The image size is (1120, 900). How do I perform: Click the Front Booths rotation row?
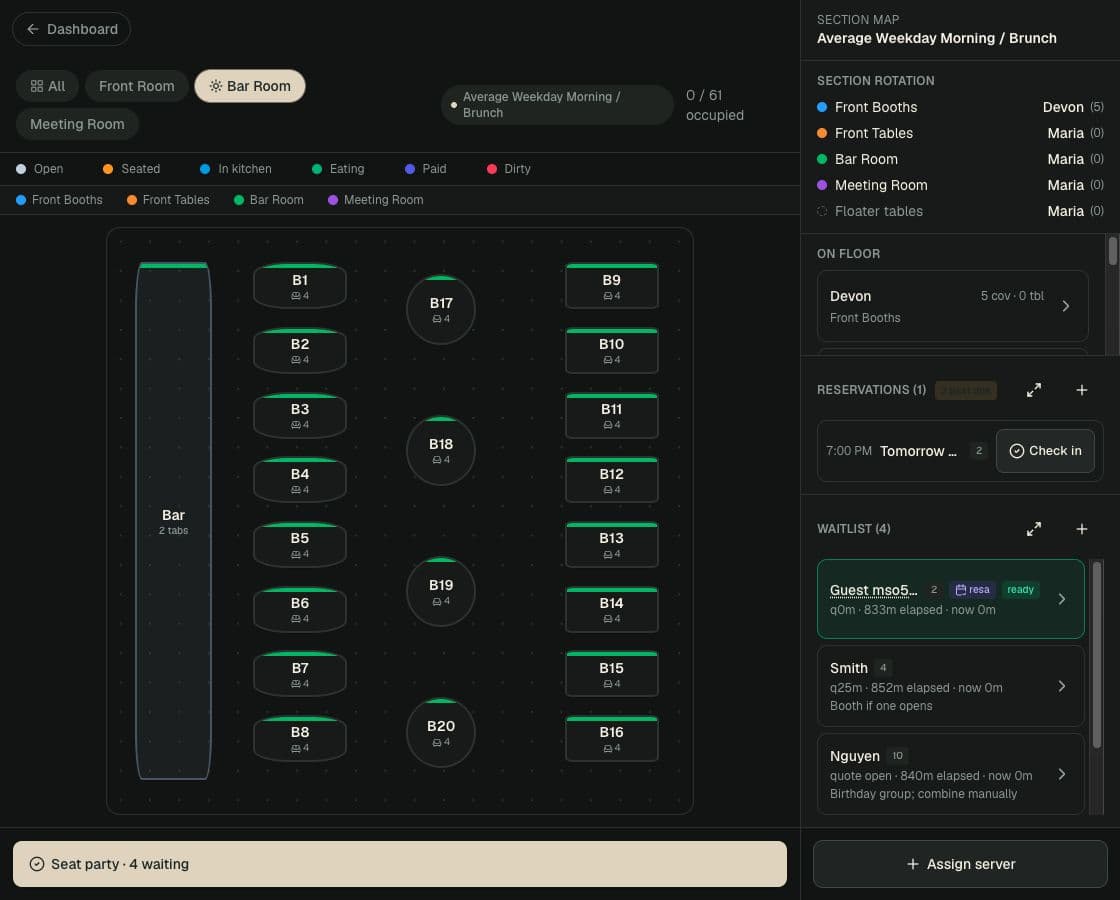[960, 107]
